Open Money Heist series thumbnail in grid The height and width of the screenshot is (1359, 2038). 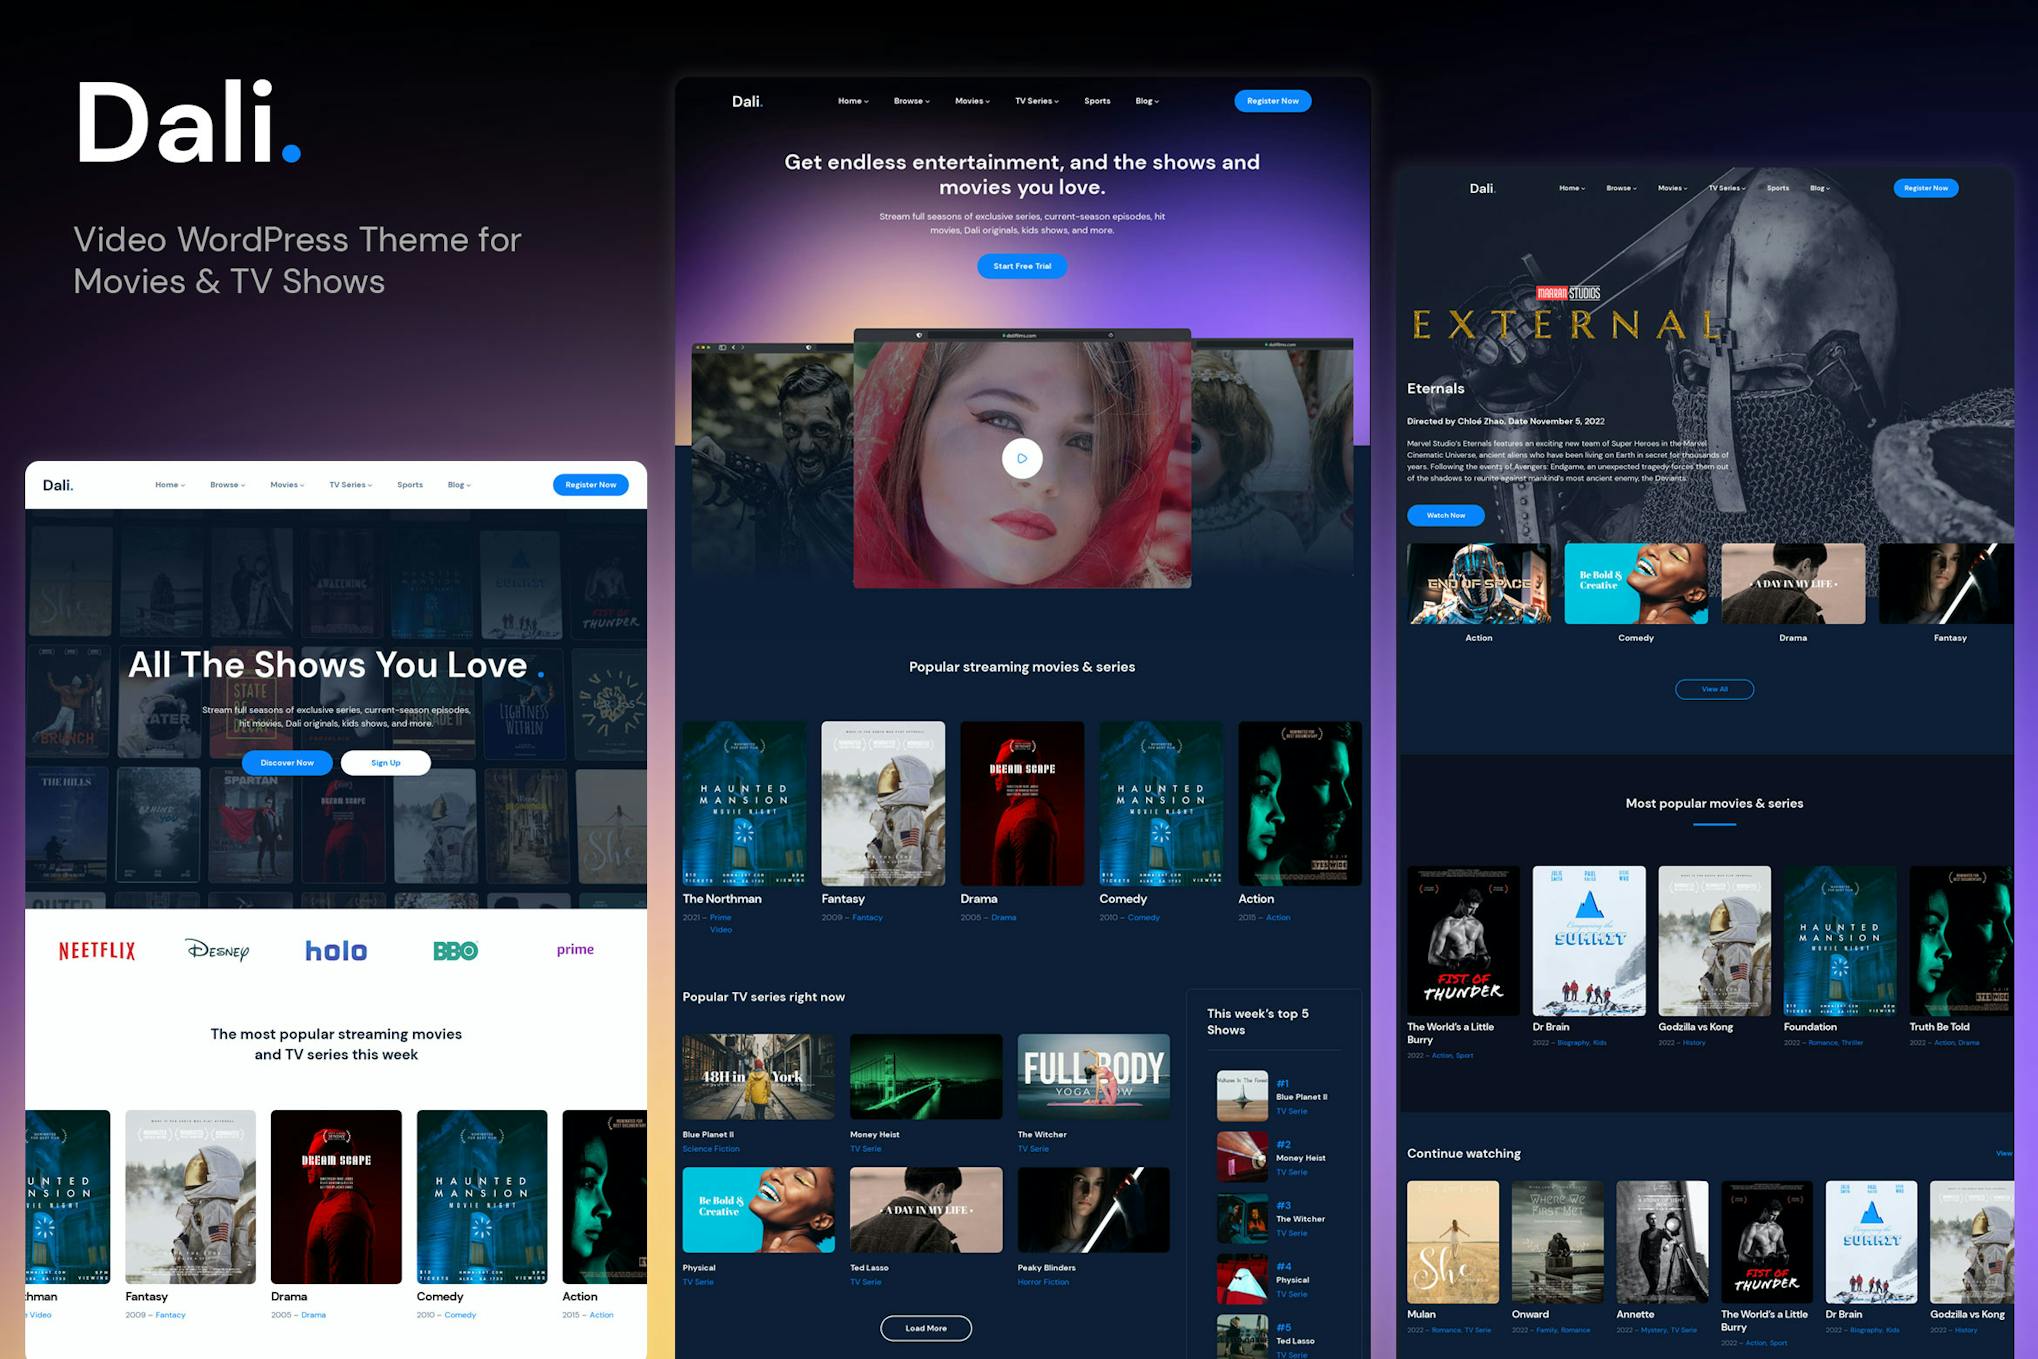click(x=926, y=1077)
